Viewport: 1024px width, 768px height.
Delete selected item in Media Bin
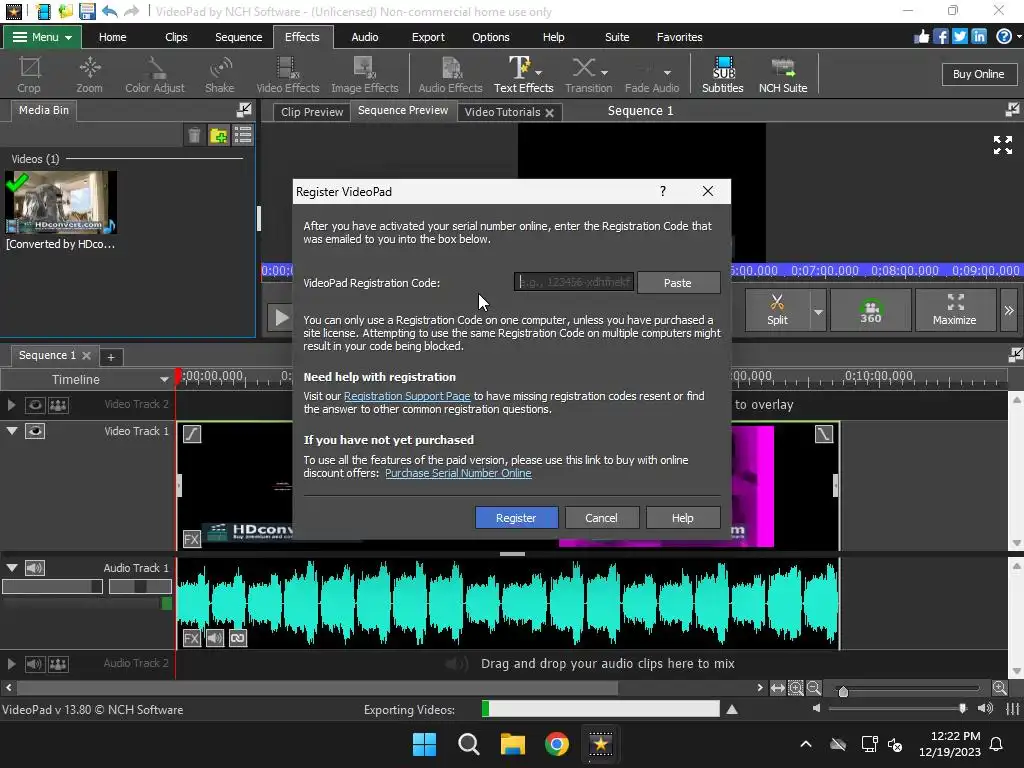pyautogui.click(x=194, y=135)
